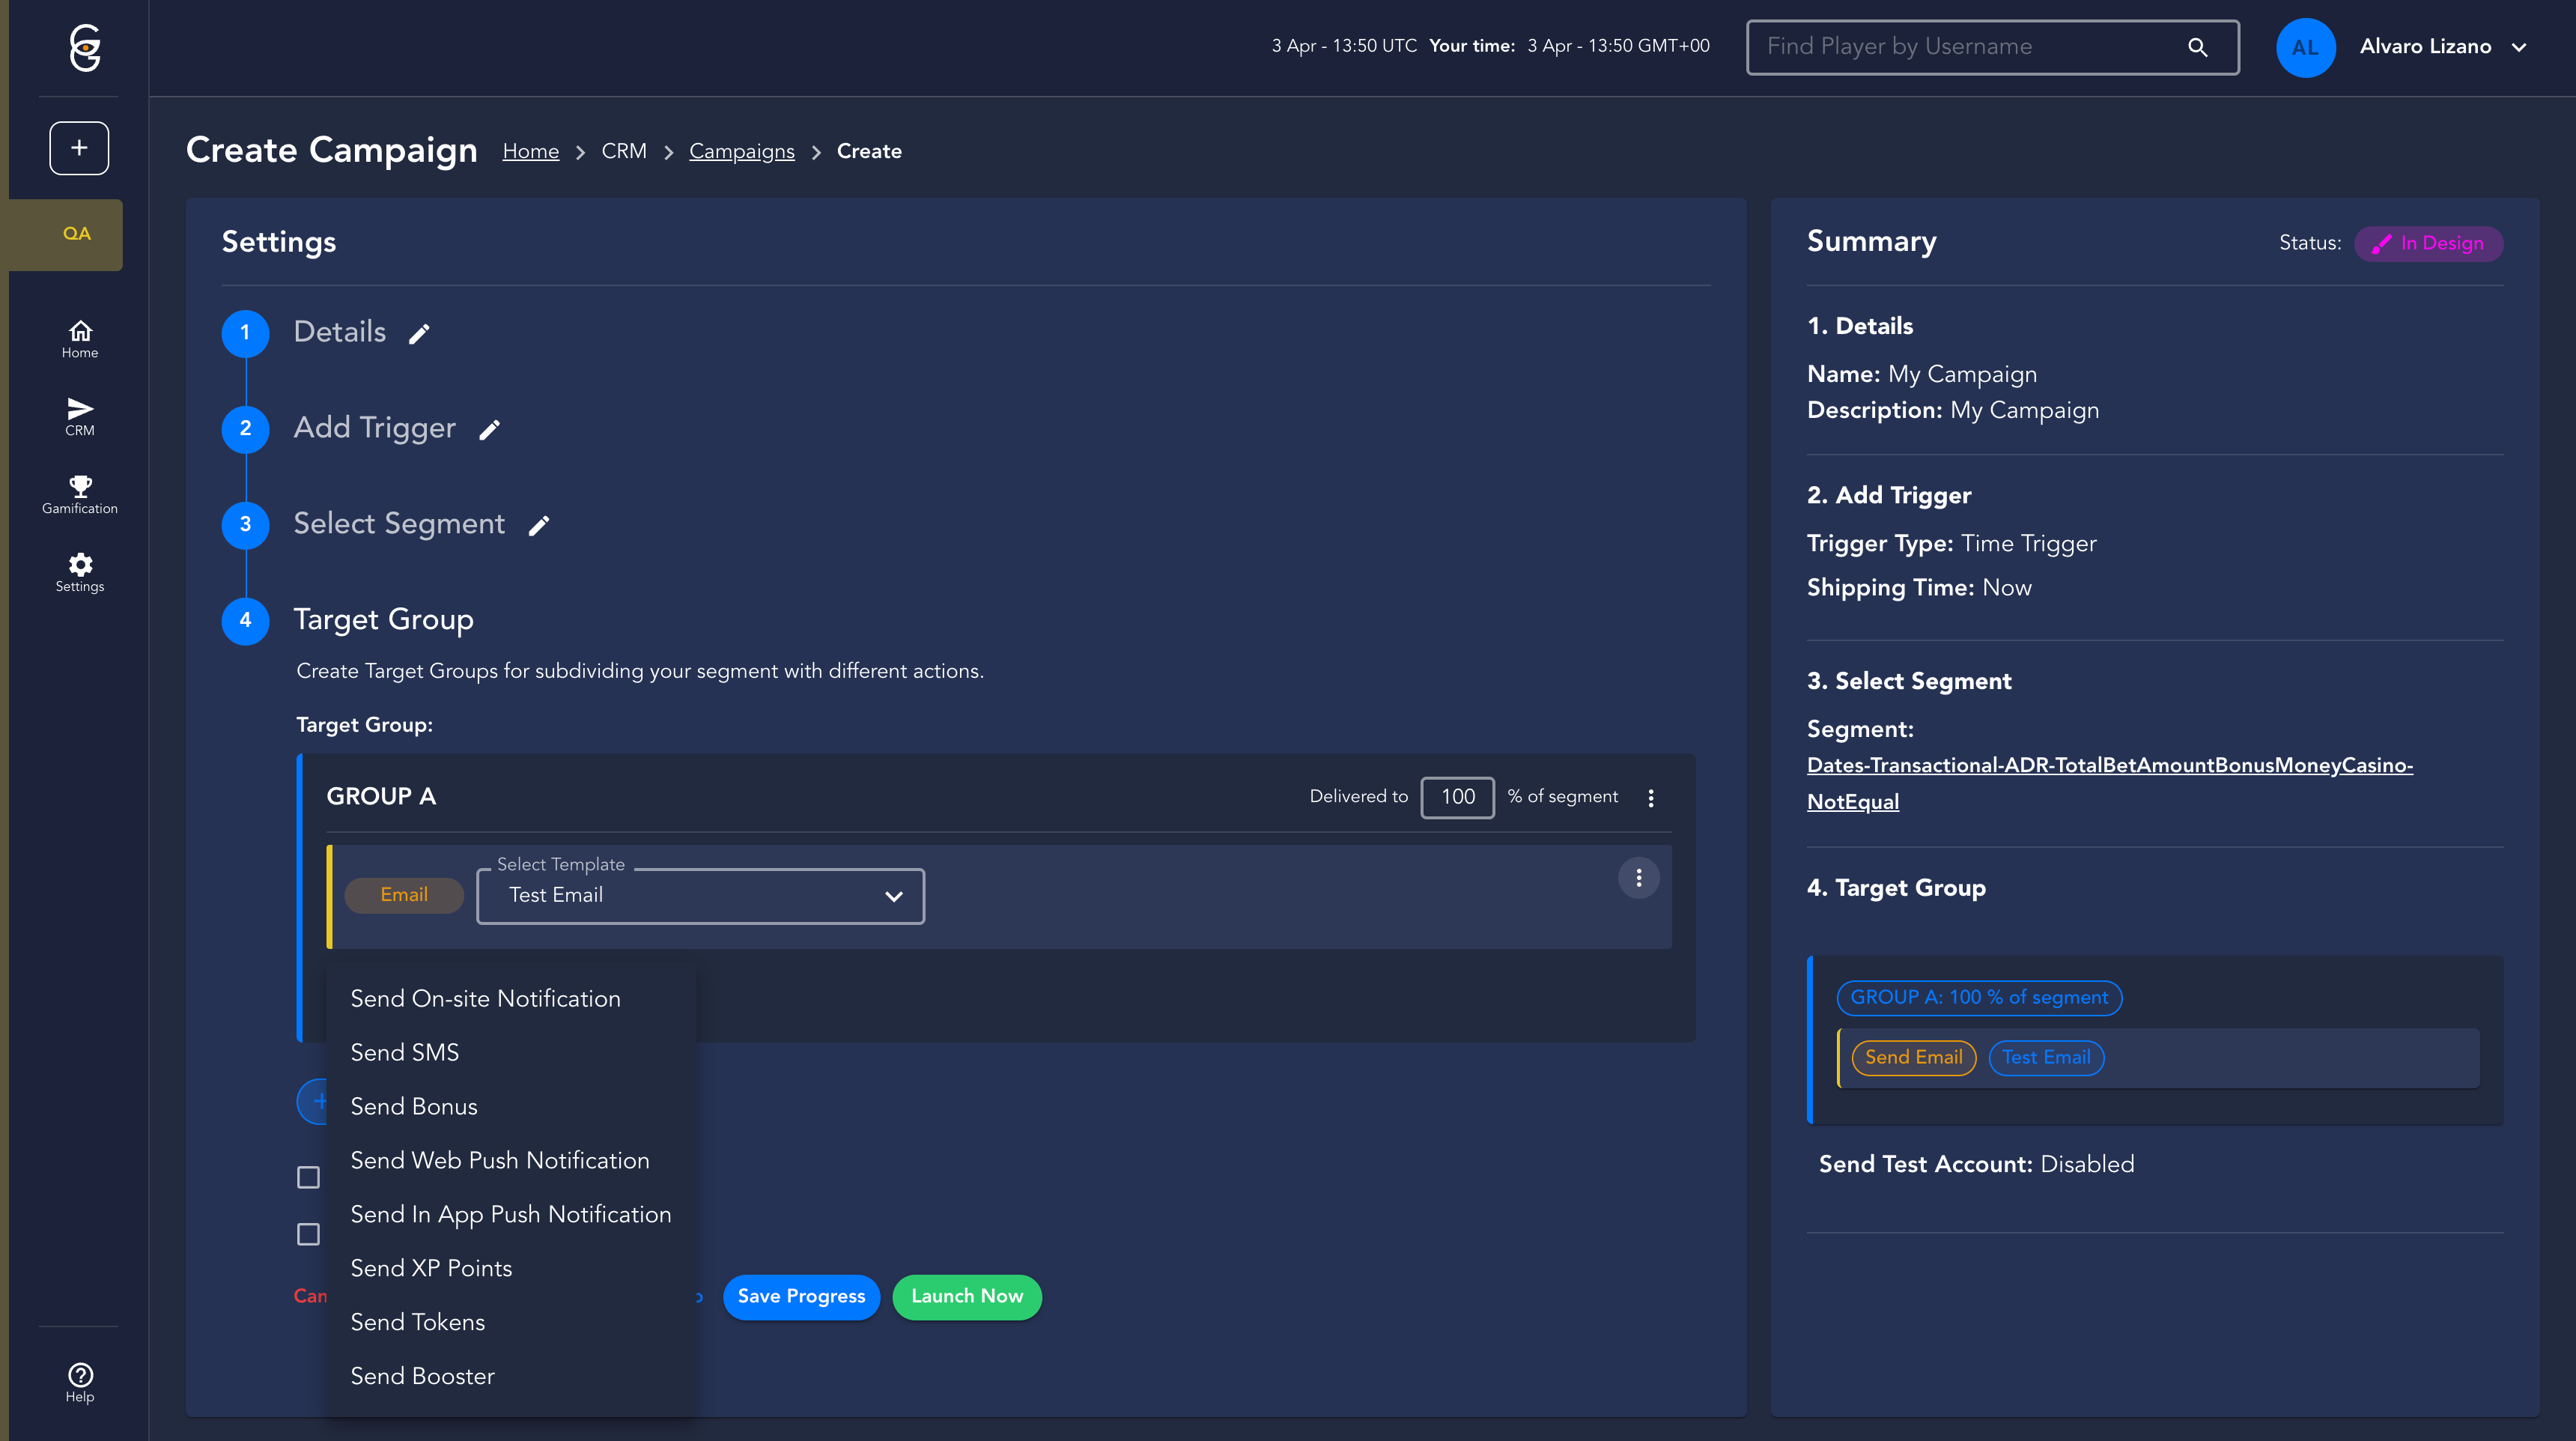The height and width of the screenshot is (1441, 2576).
Task: Tick the second checkbox above the Save Progress button
Action: point(308,1234)
